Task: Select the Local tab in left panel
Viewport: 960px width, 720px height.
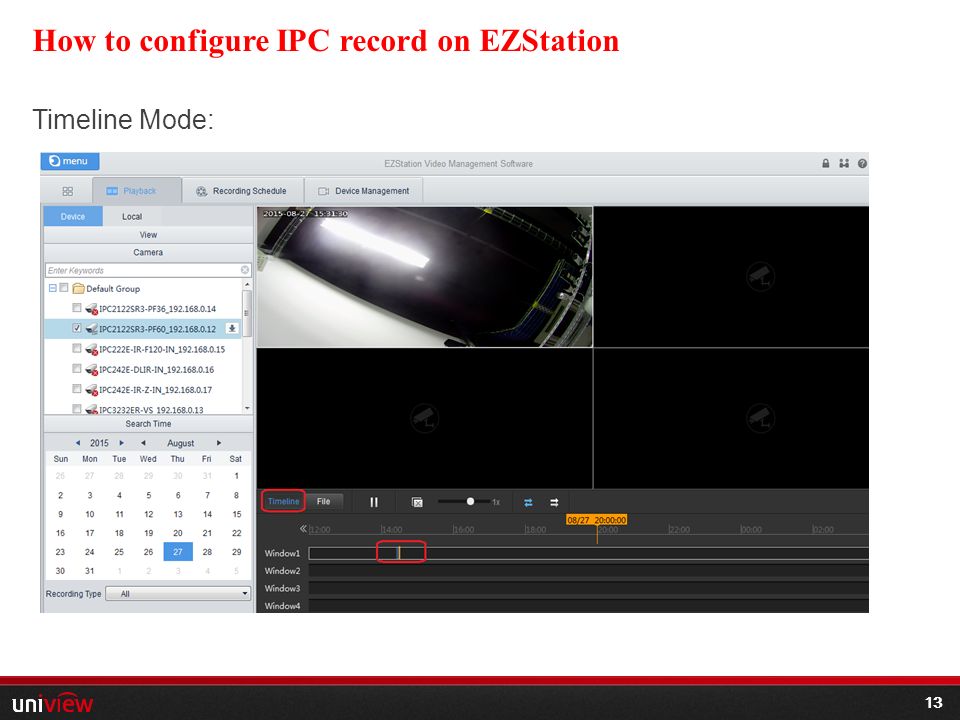Action: click(132, 216)
